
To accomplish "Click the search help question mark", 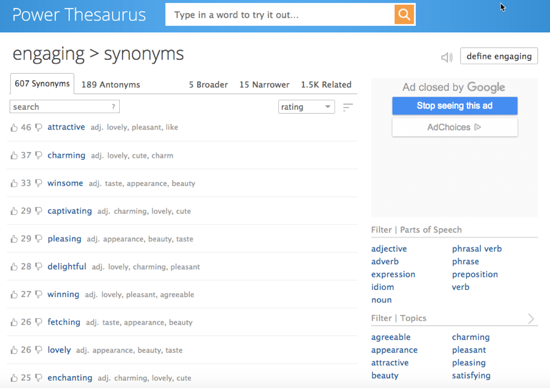I will pos(113,107).
